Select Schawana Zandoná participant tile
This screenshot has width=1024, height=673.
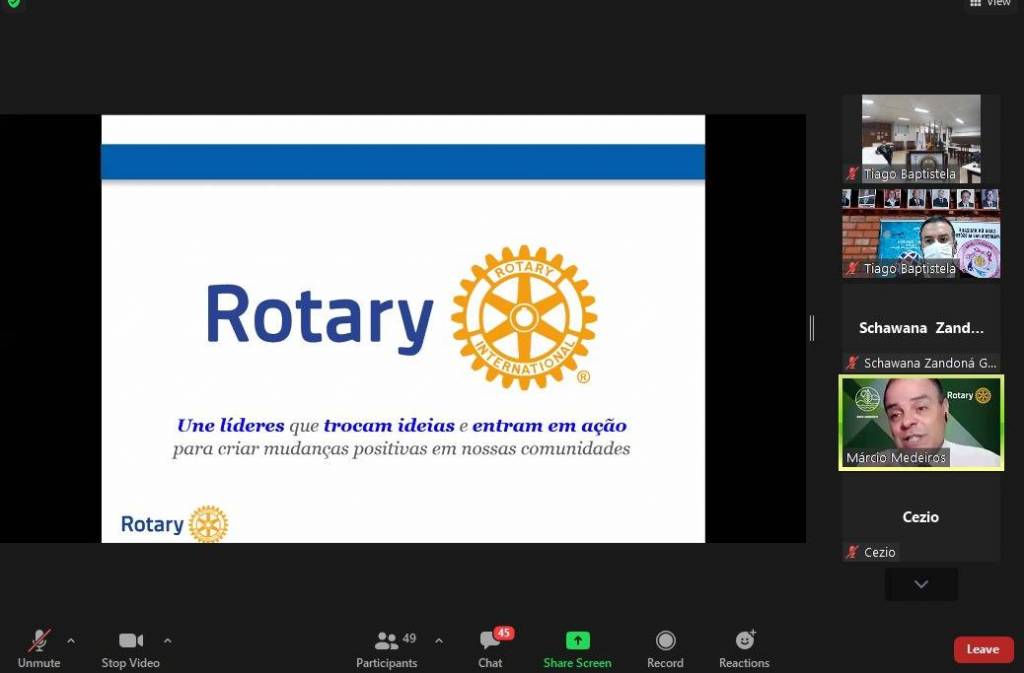(921, 328)
